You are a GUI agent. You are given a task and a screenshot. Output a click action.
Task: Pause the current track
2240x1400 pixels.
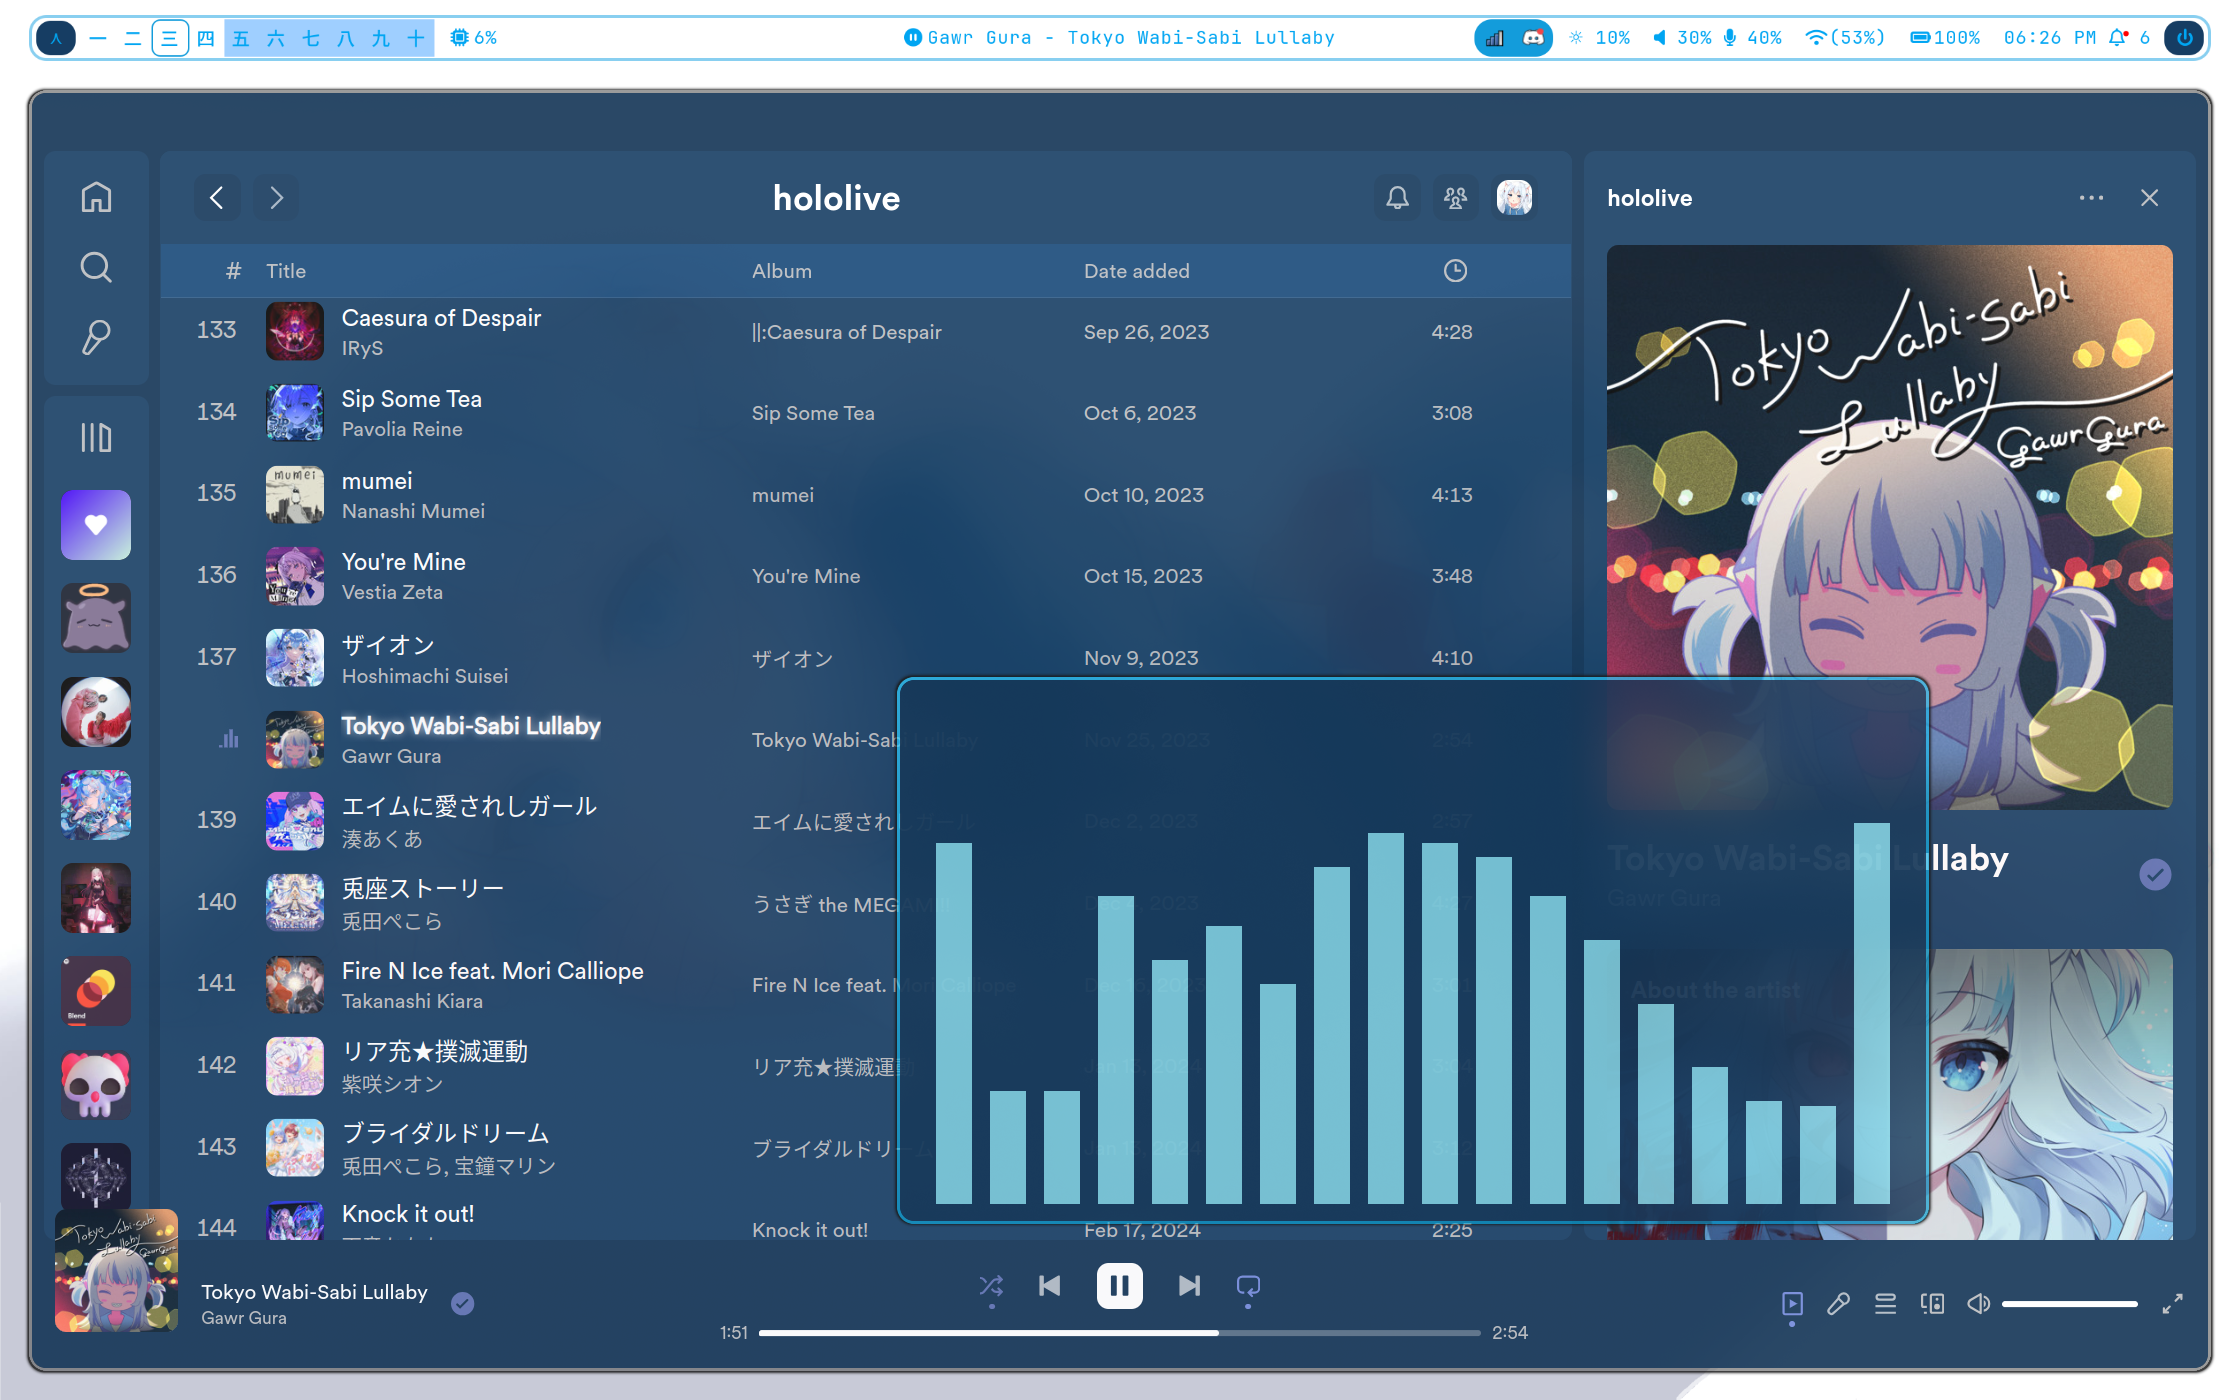click(1119, 1286)
